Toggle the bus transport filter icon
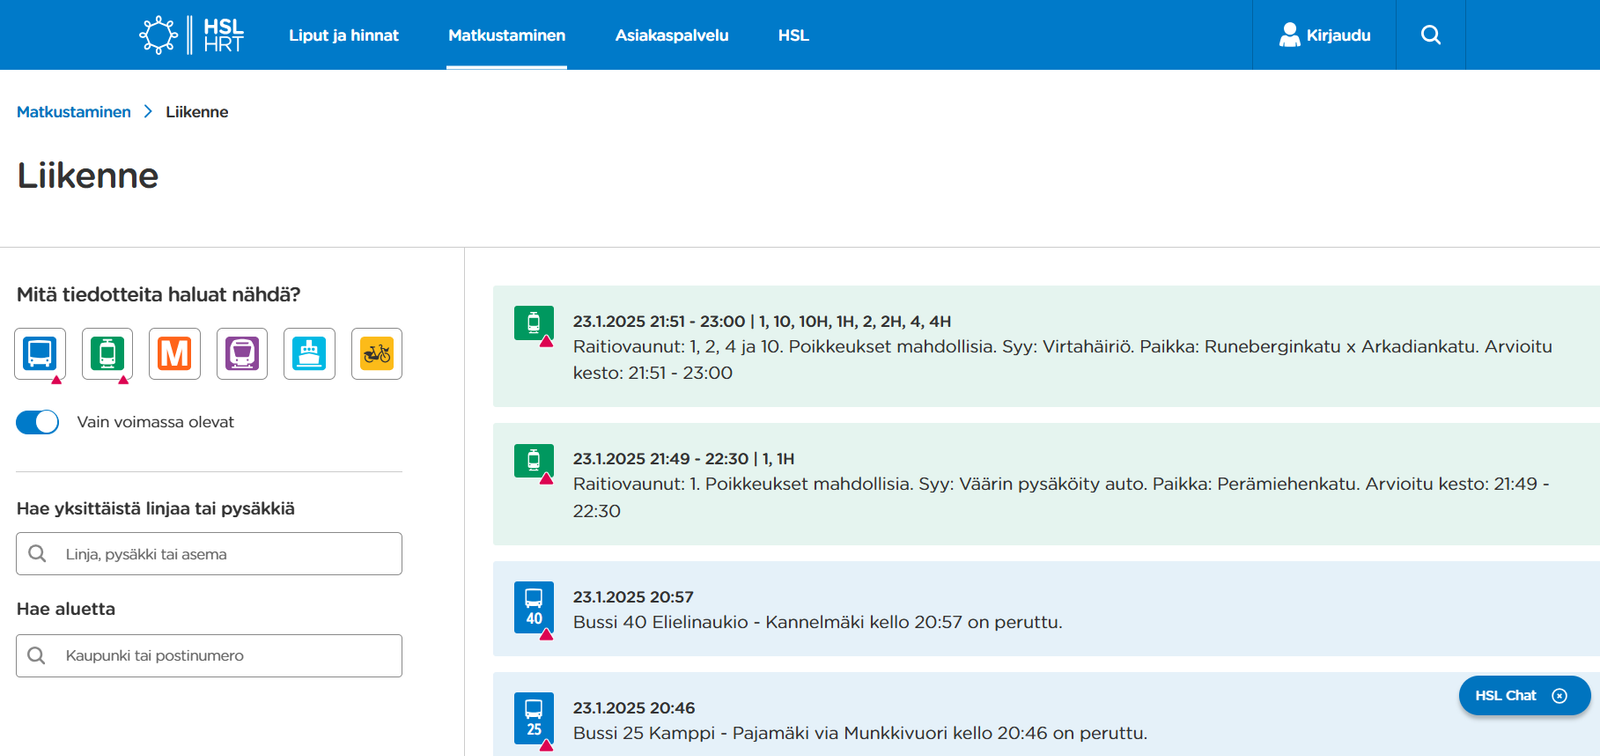 pos(40,354)
